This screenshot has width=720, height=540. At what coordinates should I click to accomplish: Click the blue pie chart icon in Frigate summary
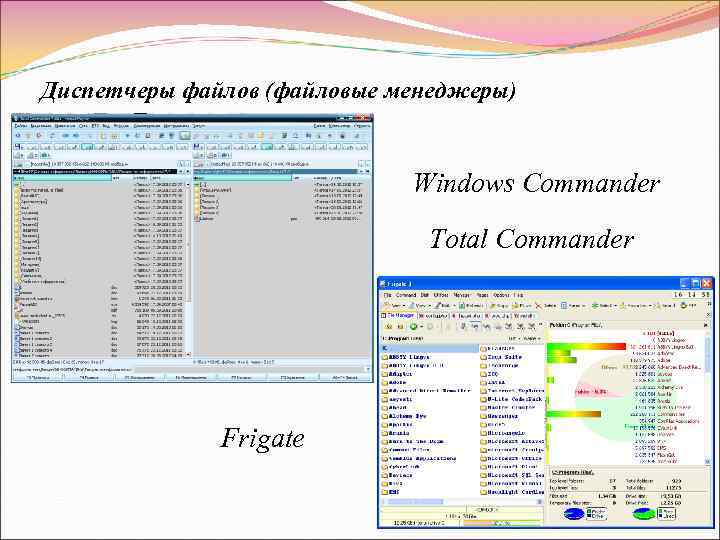(x=574, y=514)
